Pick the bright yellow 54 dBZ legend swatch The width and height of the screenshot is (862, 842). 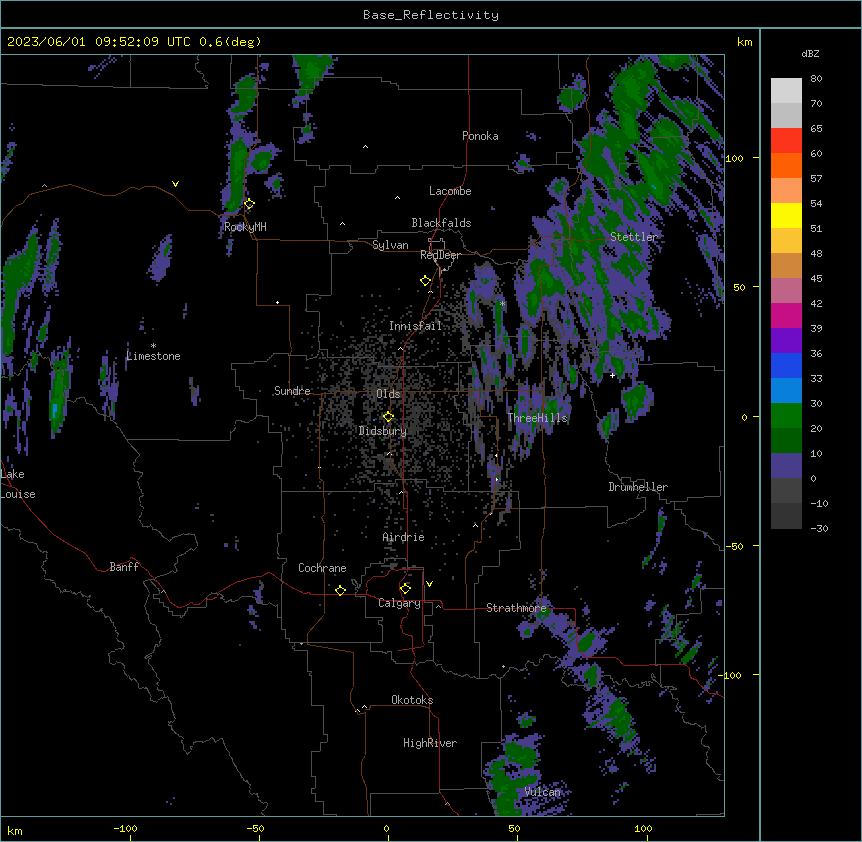click(x=786, y=215)
